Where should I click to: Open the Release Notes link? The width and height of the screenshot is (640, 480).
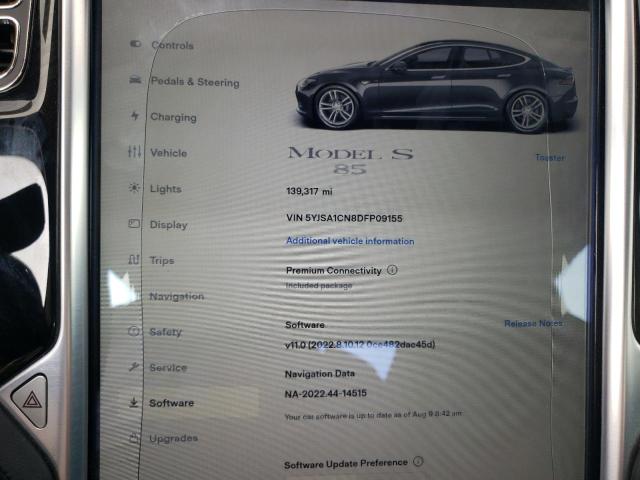[x=534, y=324]
